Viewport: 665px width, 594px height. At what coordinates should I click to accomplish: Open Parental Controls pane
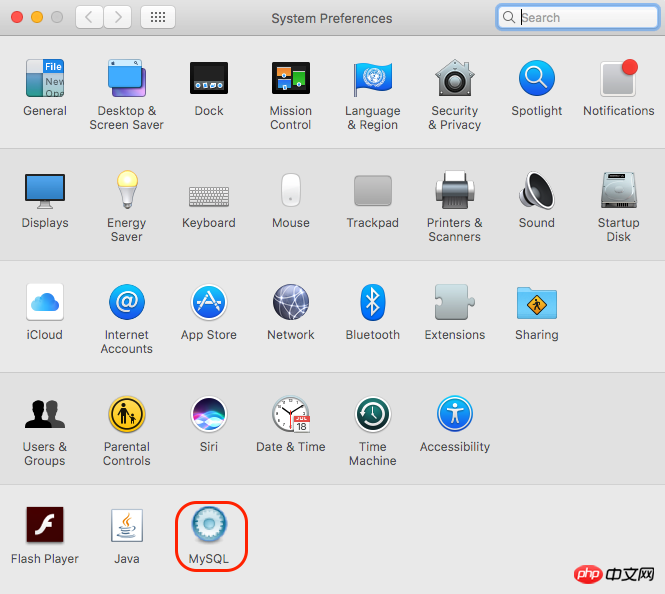127,414
